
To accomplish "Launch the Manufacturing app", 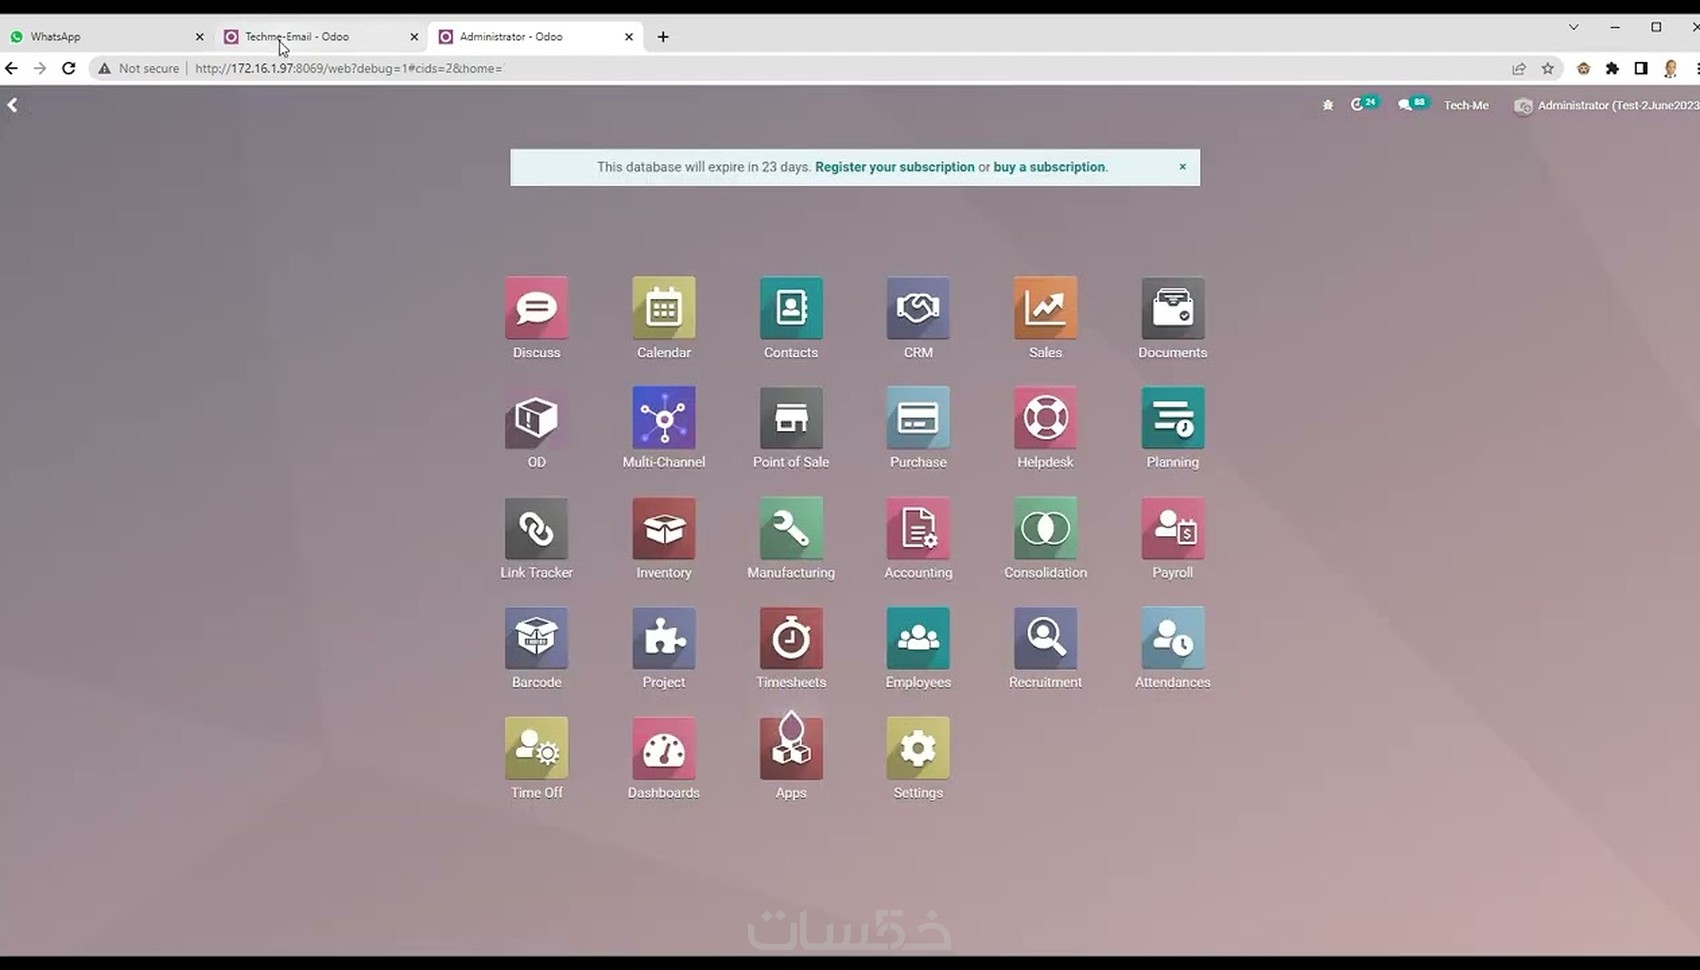I will tap(791, 528).
